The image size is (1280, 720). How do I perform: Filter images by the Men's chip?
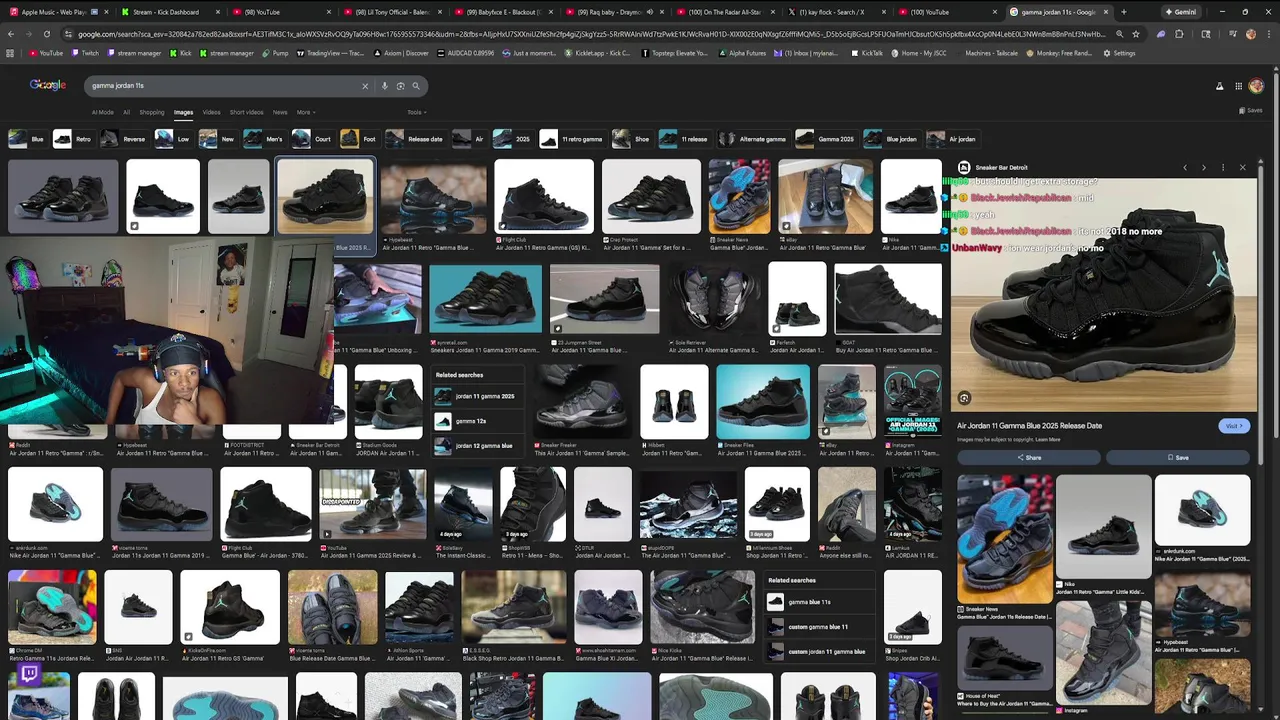point(264,139)
